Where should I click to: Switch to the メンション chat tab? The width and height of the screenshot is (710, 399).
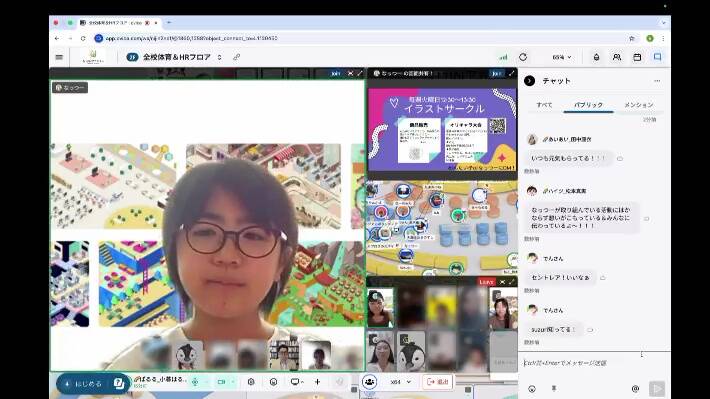coord(638,105)
